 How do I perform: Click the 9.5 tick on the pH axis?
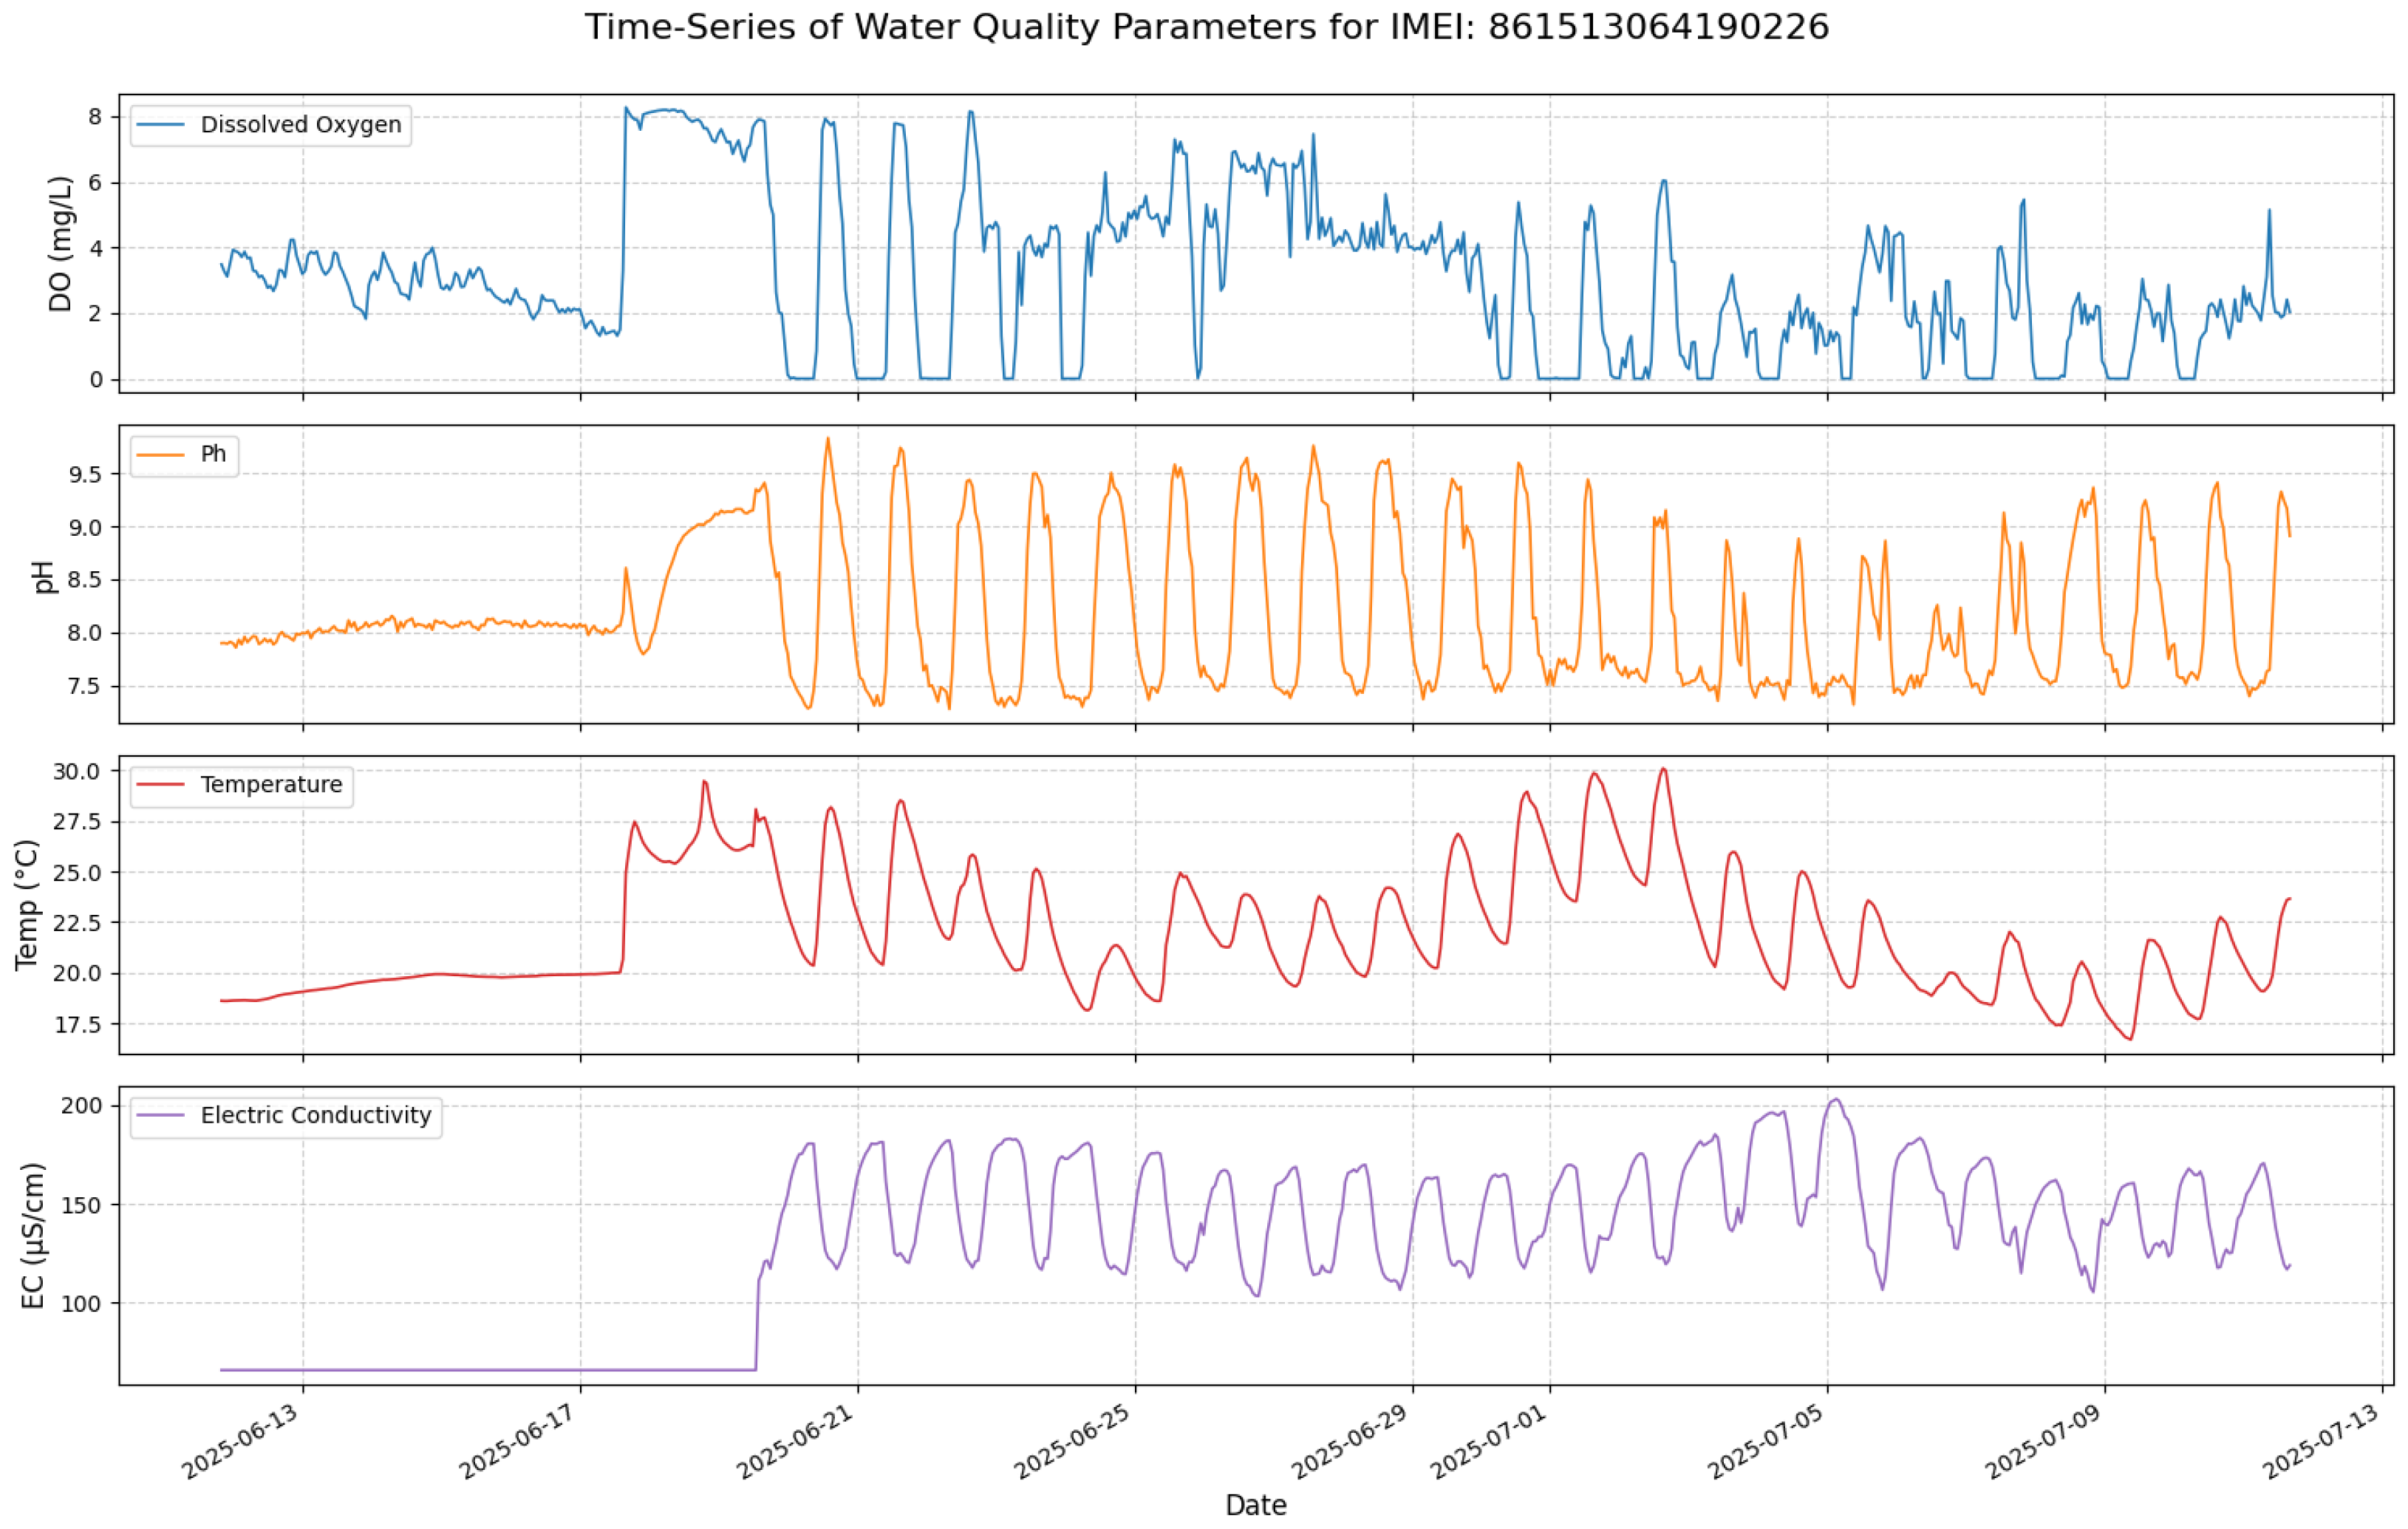pos(84,474)
